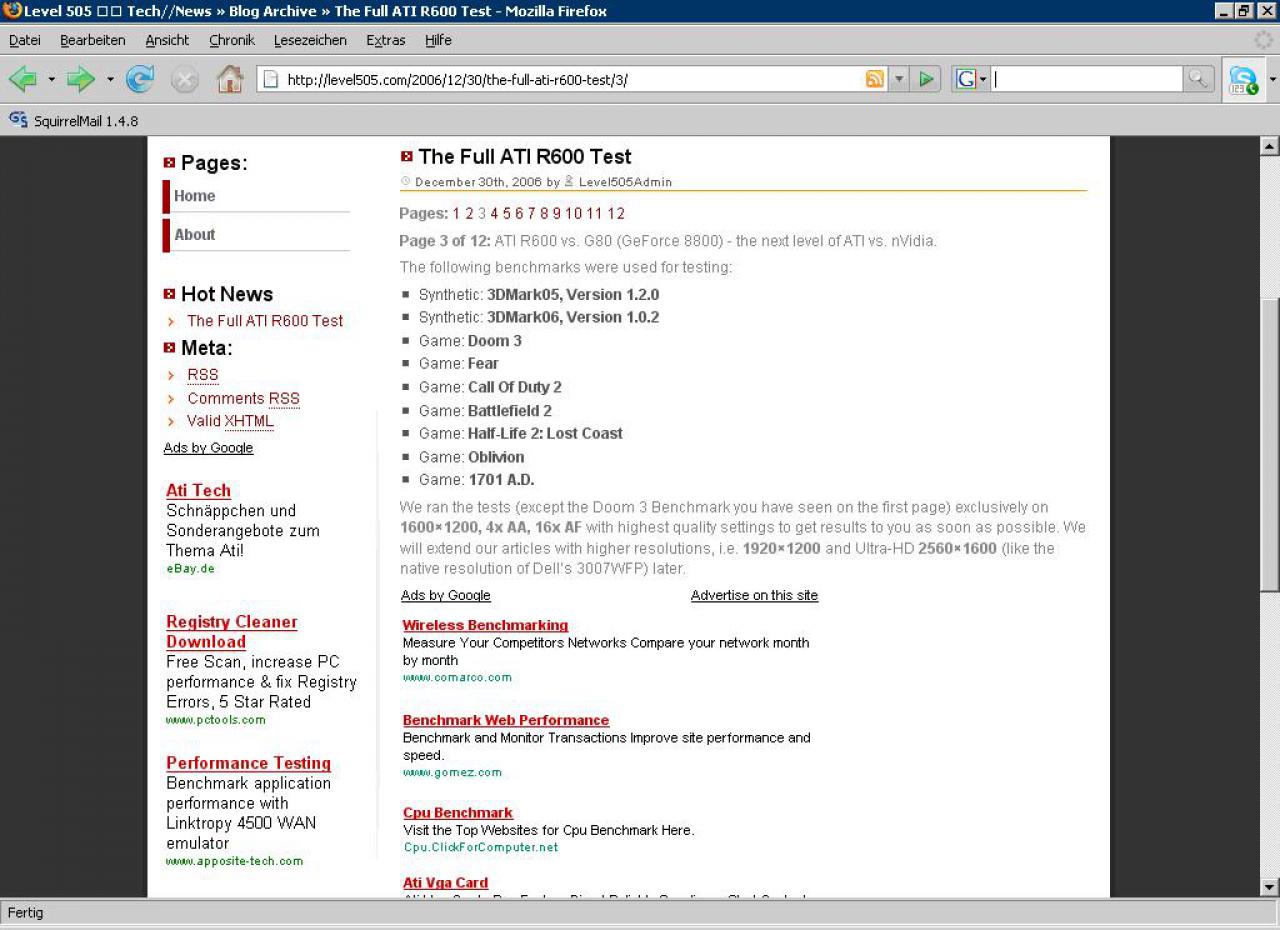The height and width of the screenshot is (930, 1280).
Task: Click the Ads by Google link above Wireless Benchmarking
Action: point(446,595)
